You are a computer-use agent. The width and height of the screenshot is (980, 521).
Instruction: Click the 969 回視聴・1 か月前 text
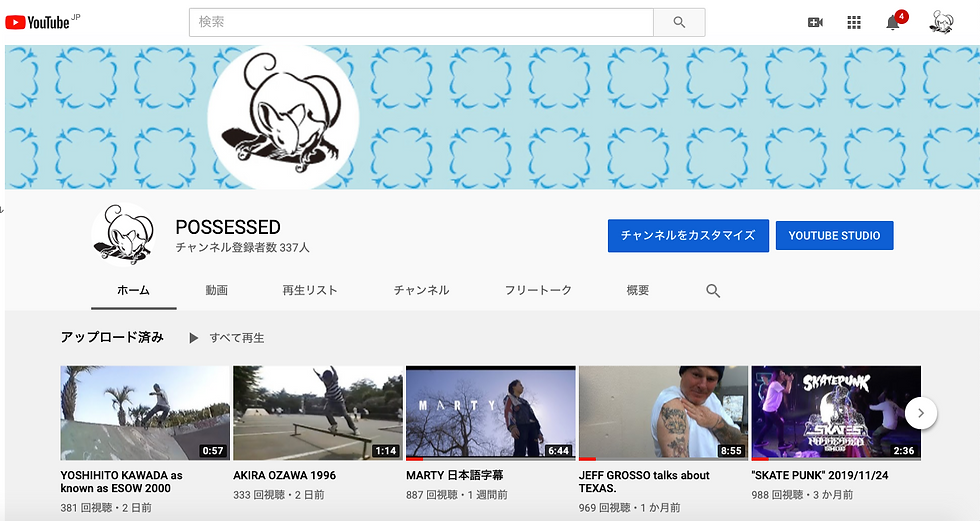point(629,508)
